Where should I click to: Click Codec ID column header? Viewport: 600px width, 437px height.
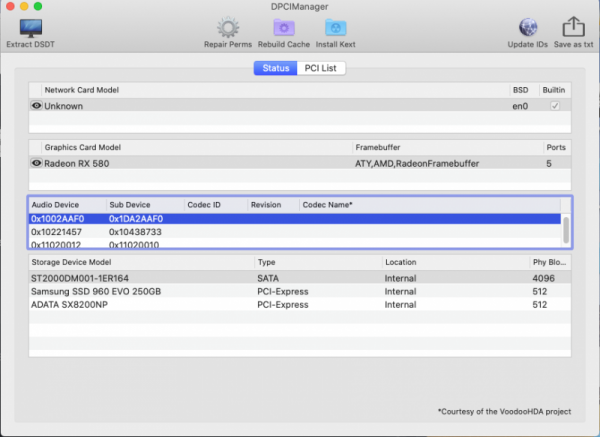pyautogui.click(x=204, y=205)
